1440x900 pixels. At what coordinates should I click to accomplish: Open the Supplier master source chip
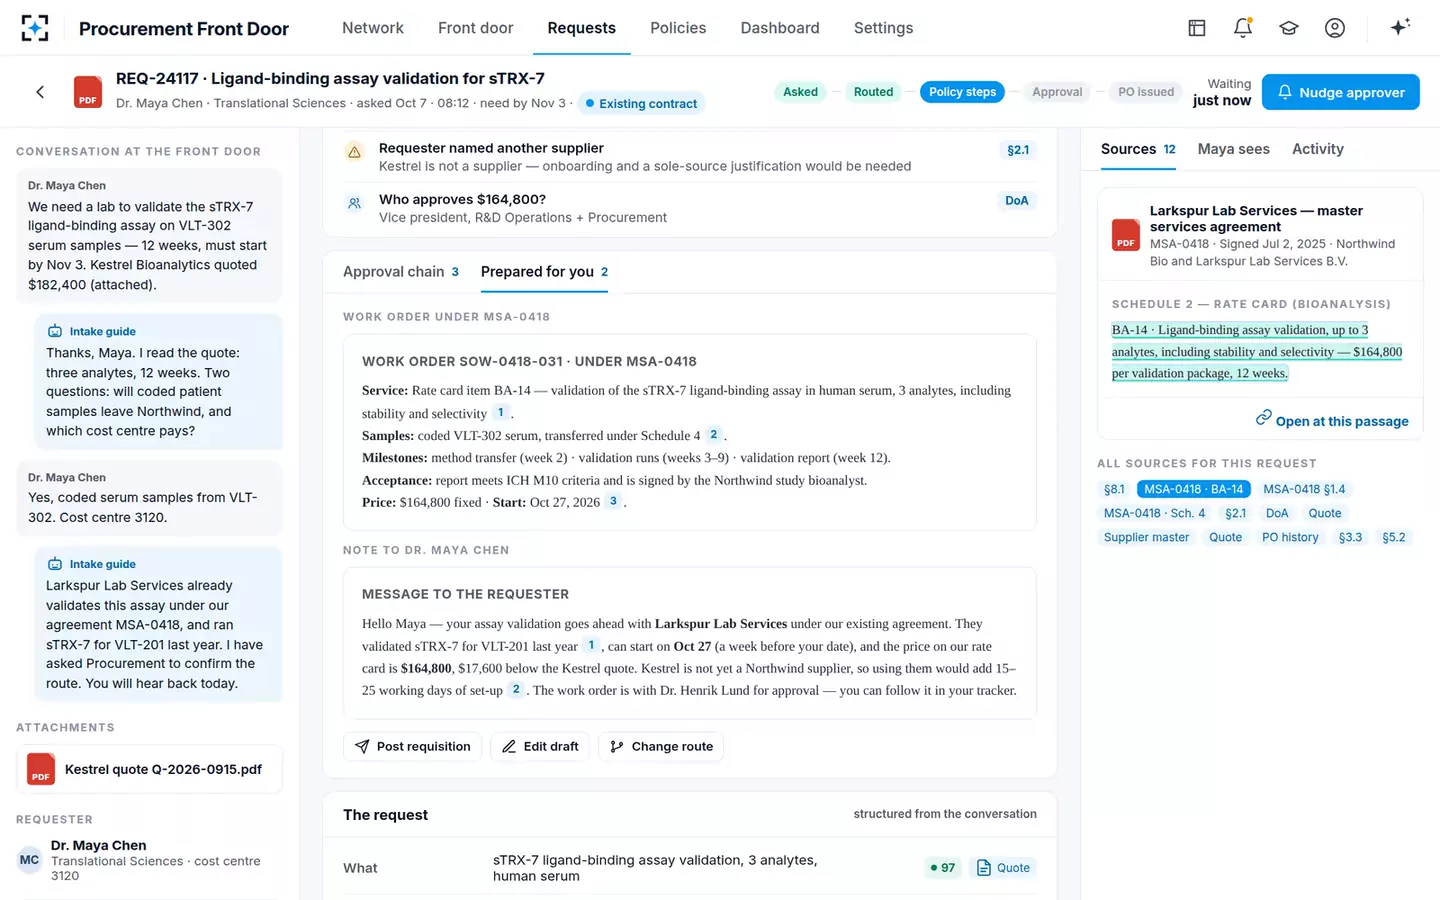click(1147, 537)
